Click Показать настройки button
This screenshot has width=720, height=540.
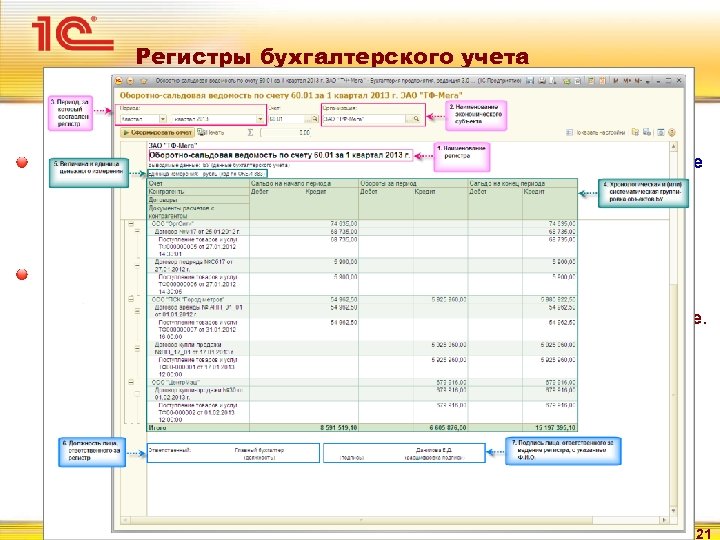click(x=596, y=133)
